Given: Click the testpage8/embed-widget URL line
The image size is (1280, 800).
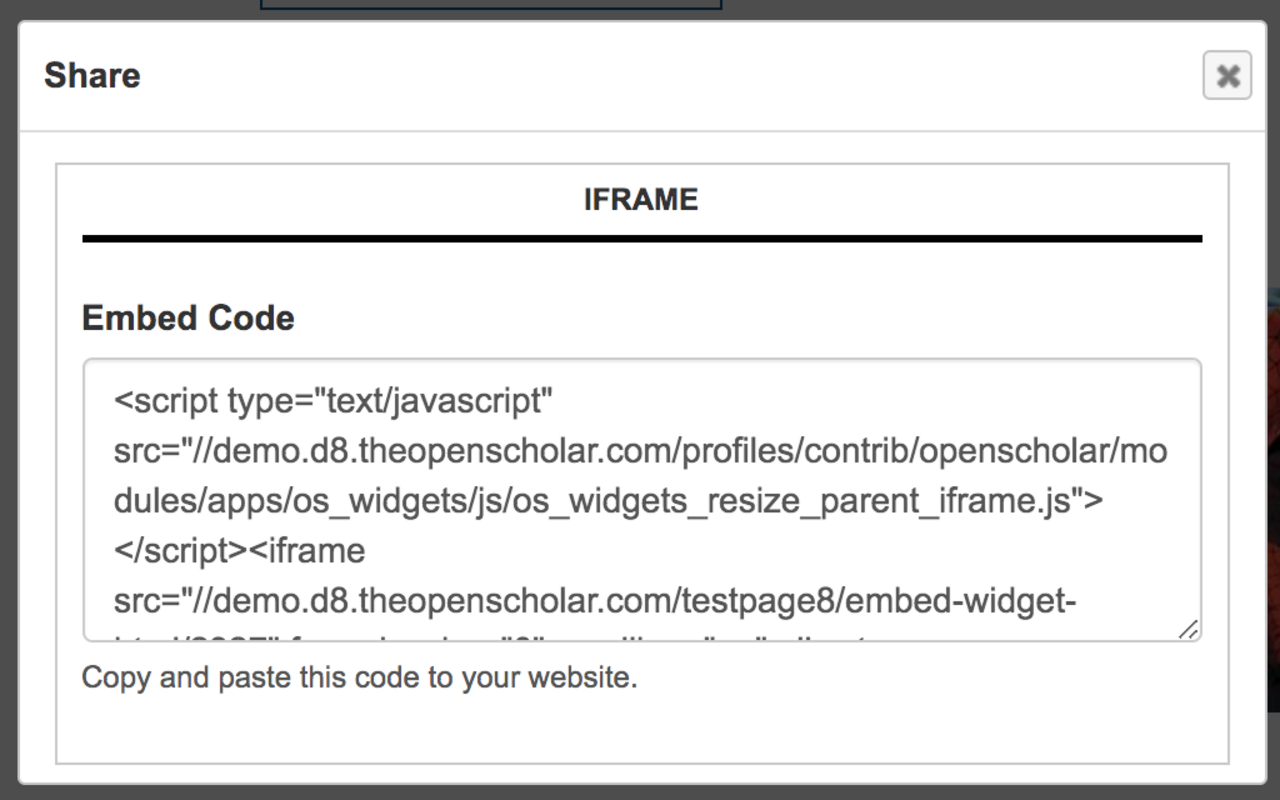Looking at the screenshot, I should [x=595, y=602].
